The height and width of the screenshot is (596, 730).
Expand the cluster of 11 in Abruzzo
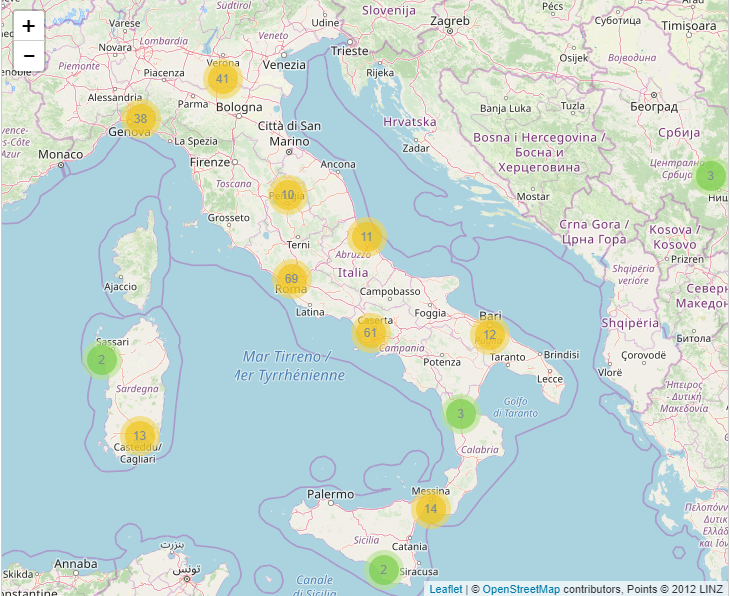point(366,237)
